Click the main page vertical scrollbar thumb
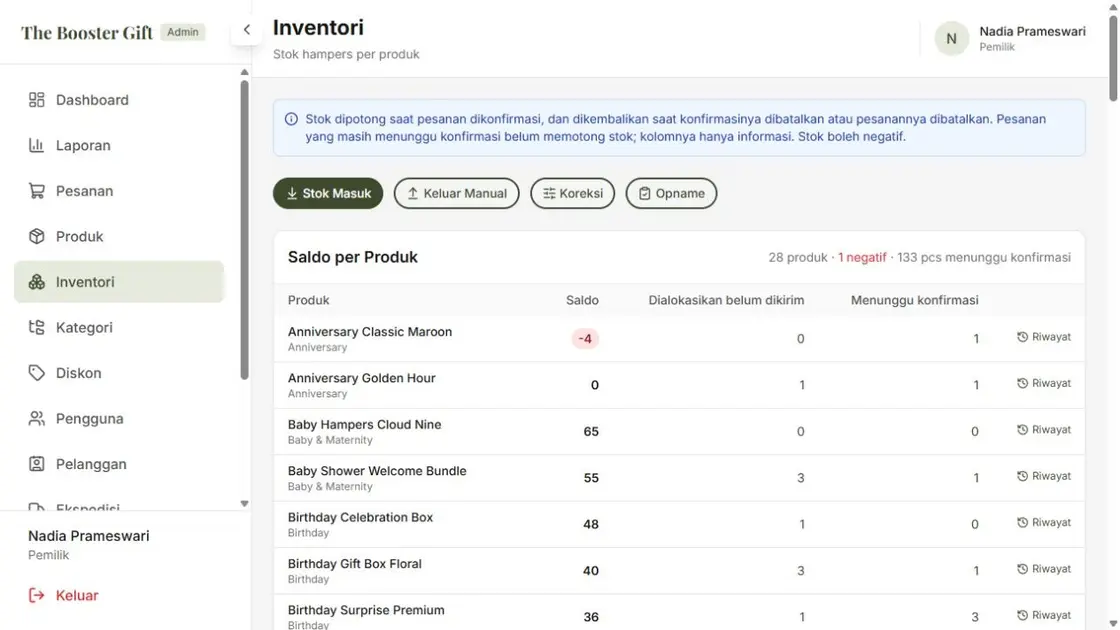Screen dimensions: 1120x630 [x=1113, y=57]
